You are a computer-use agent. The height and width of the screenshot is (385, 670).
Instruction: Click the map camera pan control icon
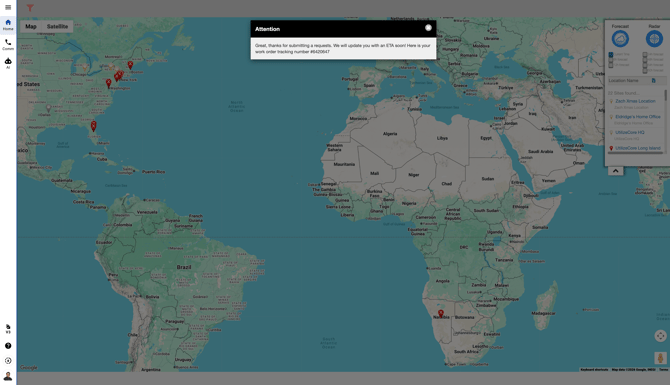[660, 336]
